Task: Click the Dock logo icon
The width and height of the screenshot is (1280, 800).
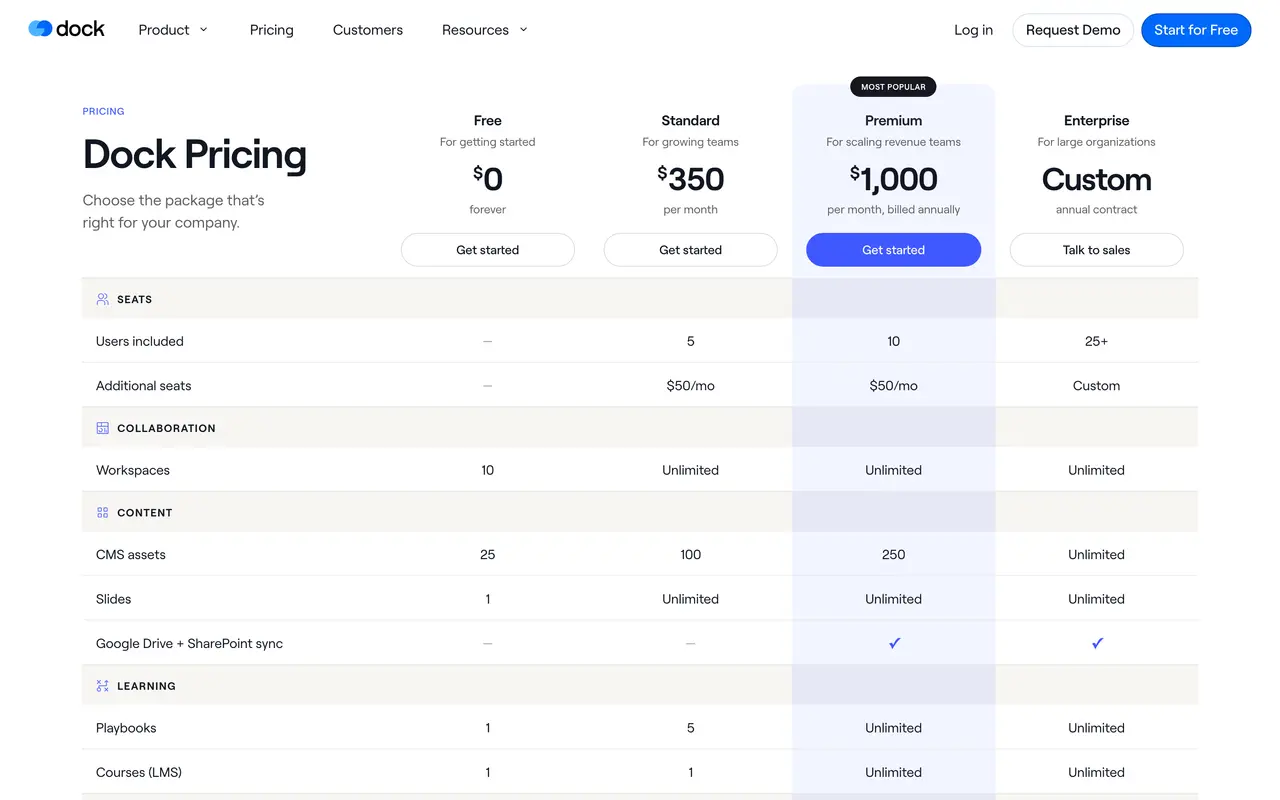Action: coord(40,29)
